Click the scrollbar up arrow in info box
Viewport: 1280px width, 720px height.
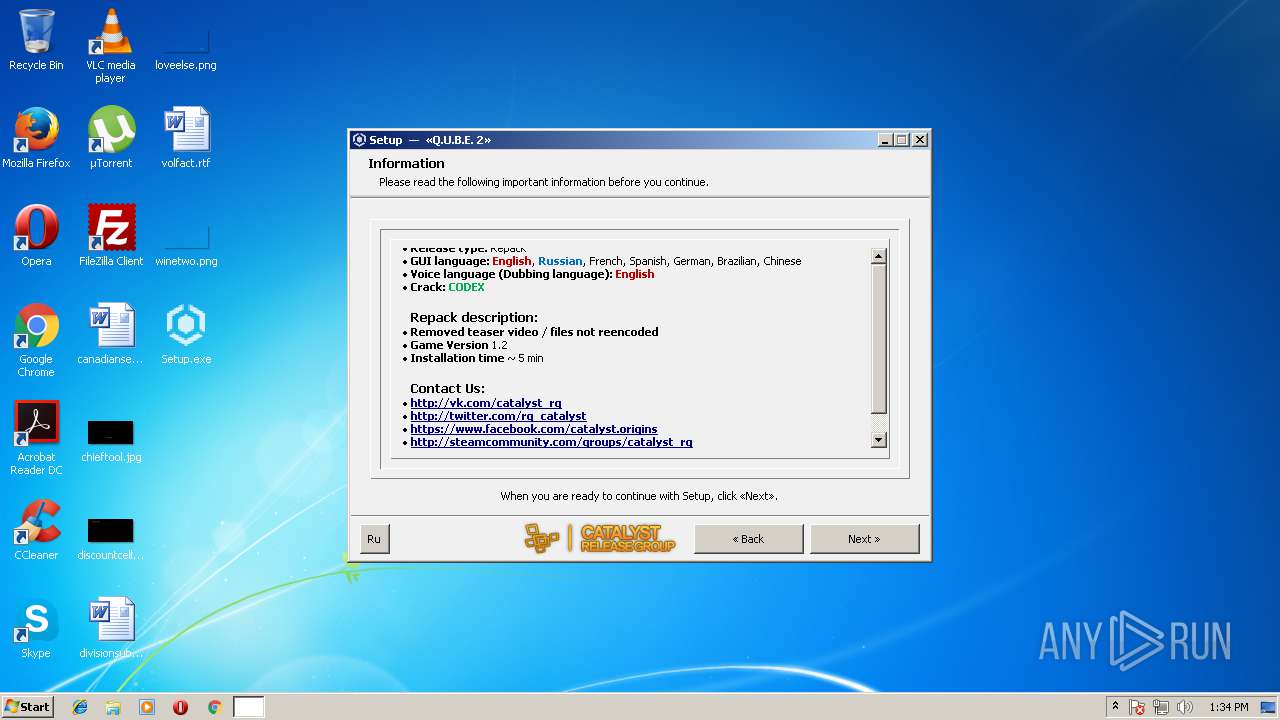click(x=879, y=256)
